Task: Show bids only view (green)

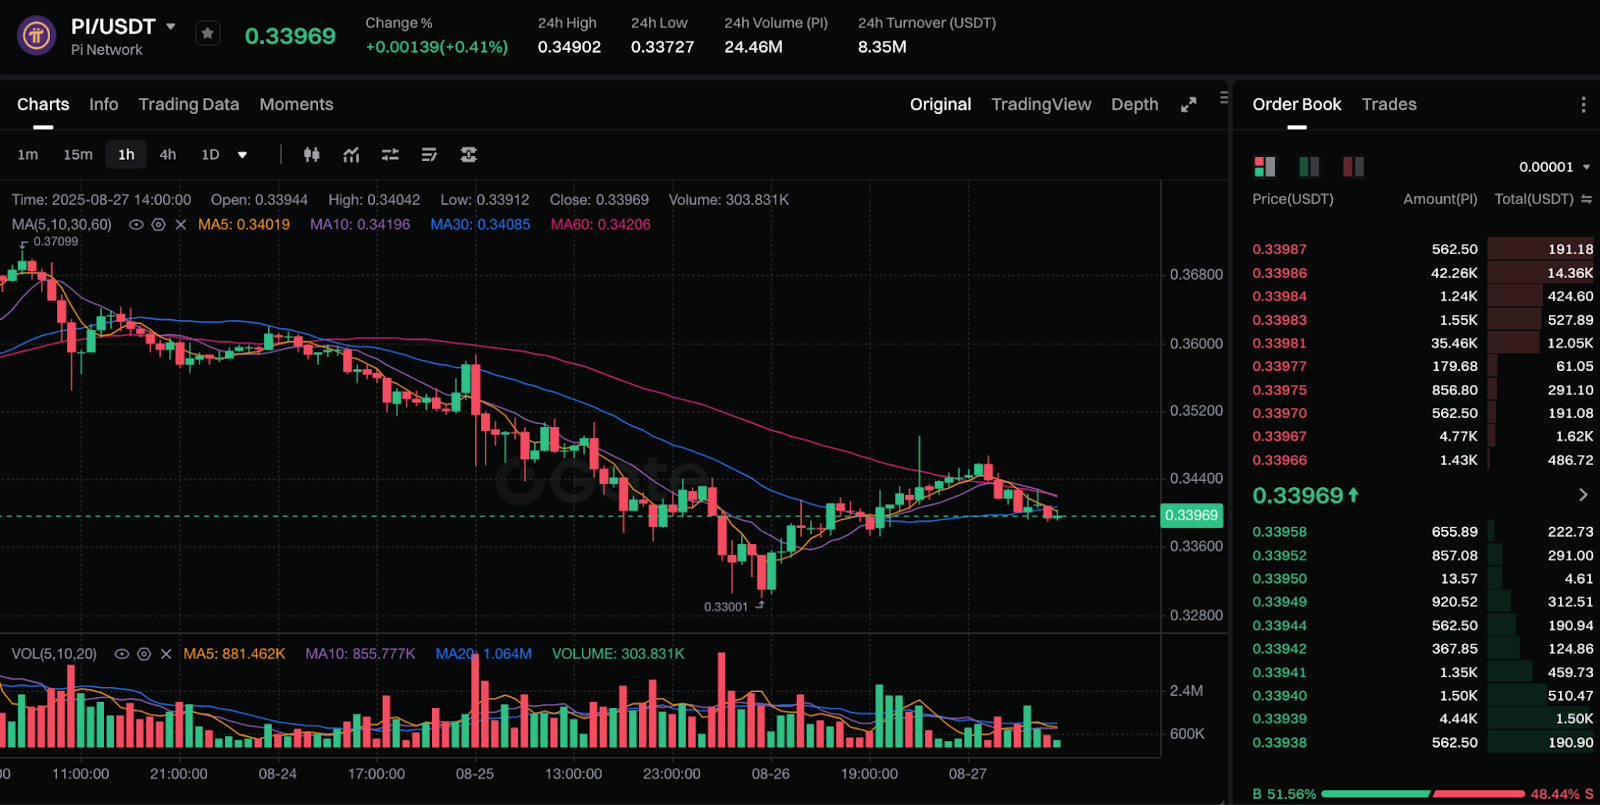Action: tap(1309, 167)
